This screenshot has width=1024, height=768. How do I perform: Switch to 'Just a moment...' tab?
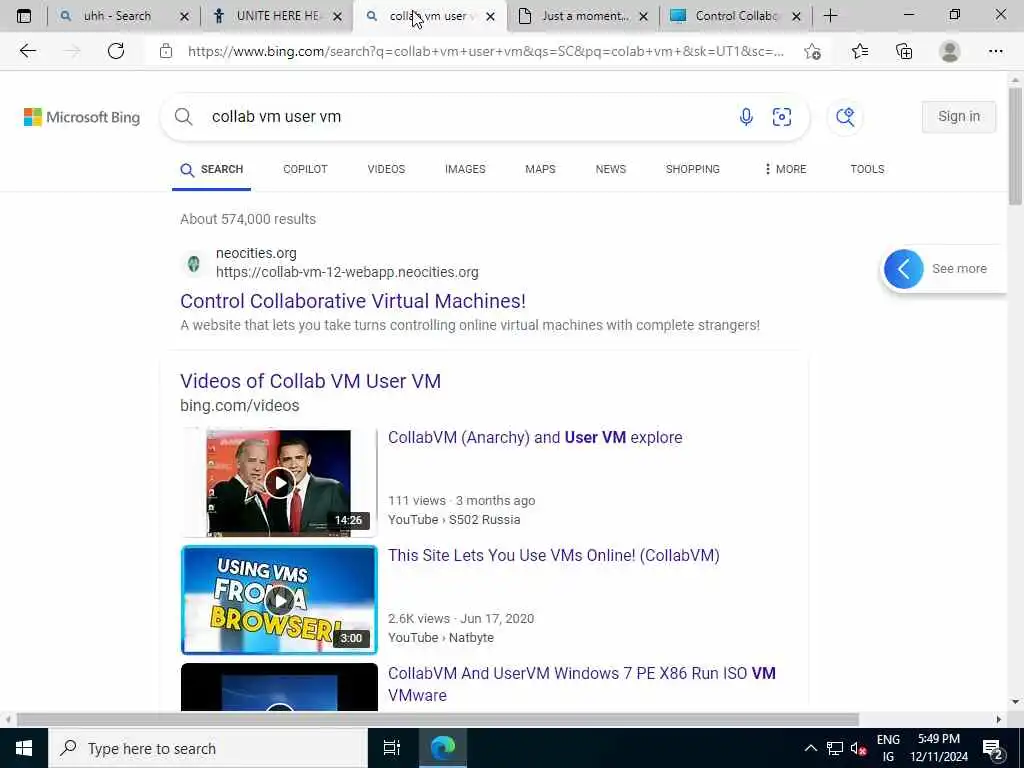click(x=584, y=16)
